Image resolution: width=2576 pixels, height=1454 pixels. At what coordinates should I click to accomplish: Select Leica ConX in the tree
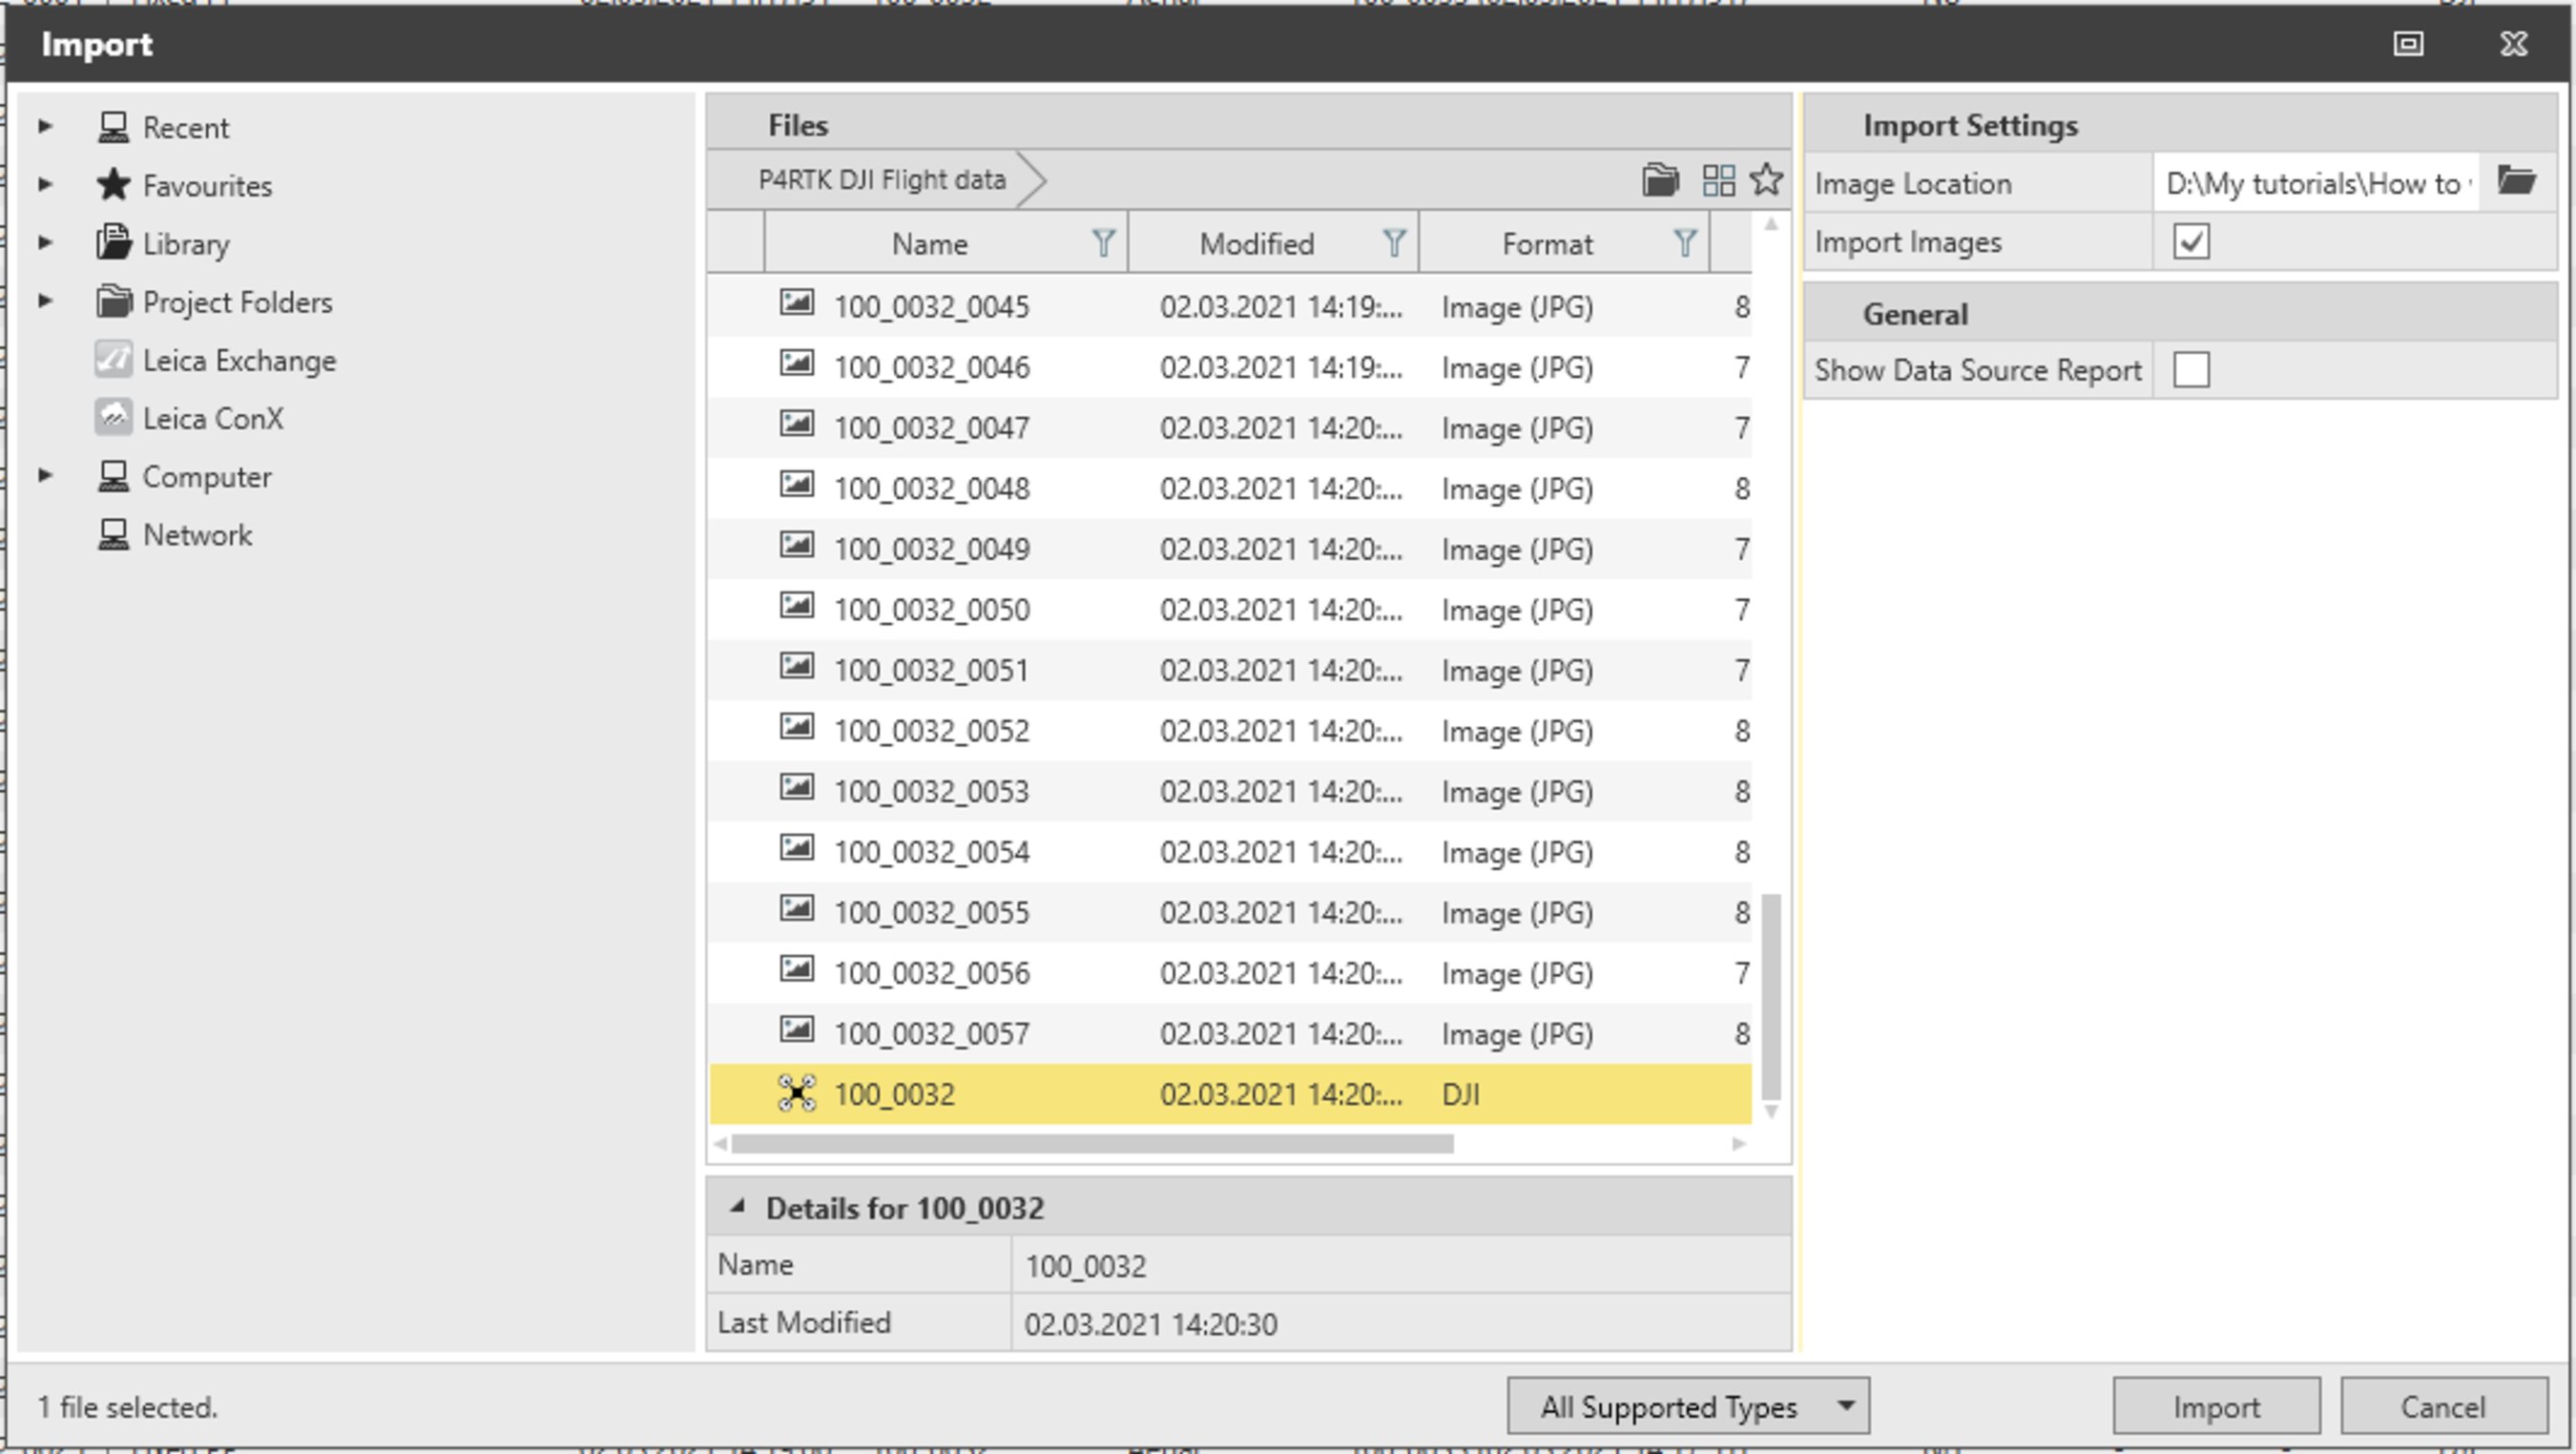213,418
